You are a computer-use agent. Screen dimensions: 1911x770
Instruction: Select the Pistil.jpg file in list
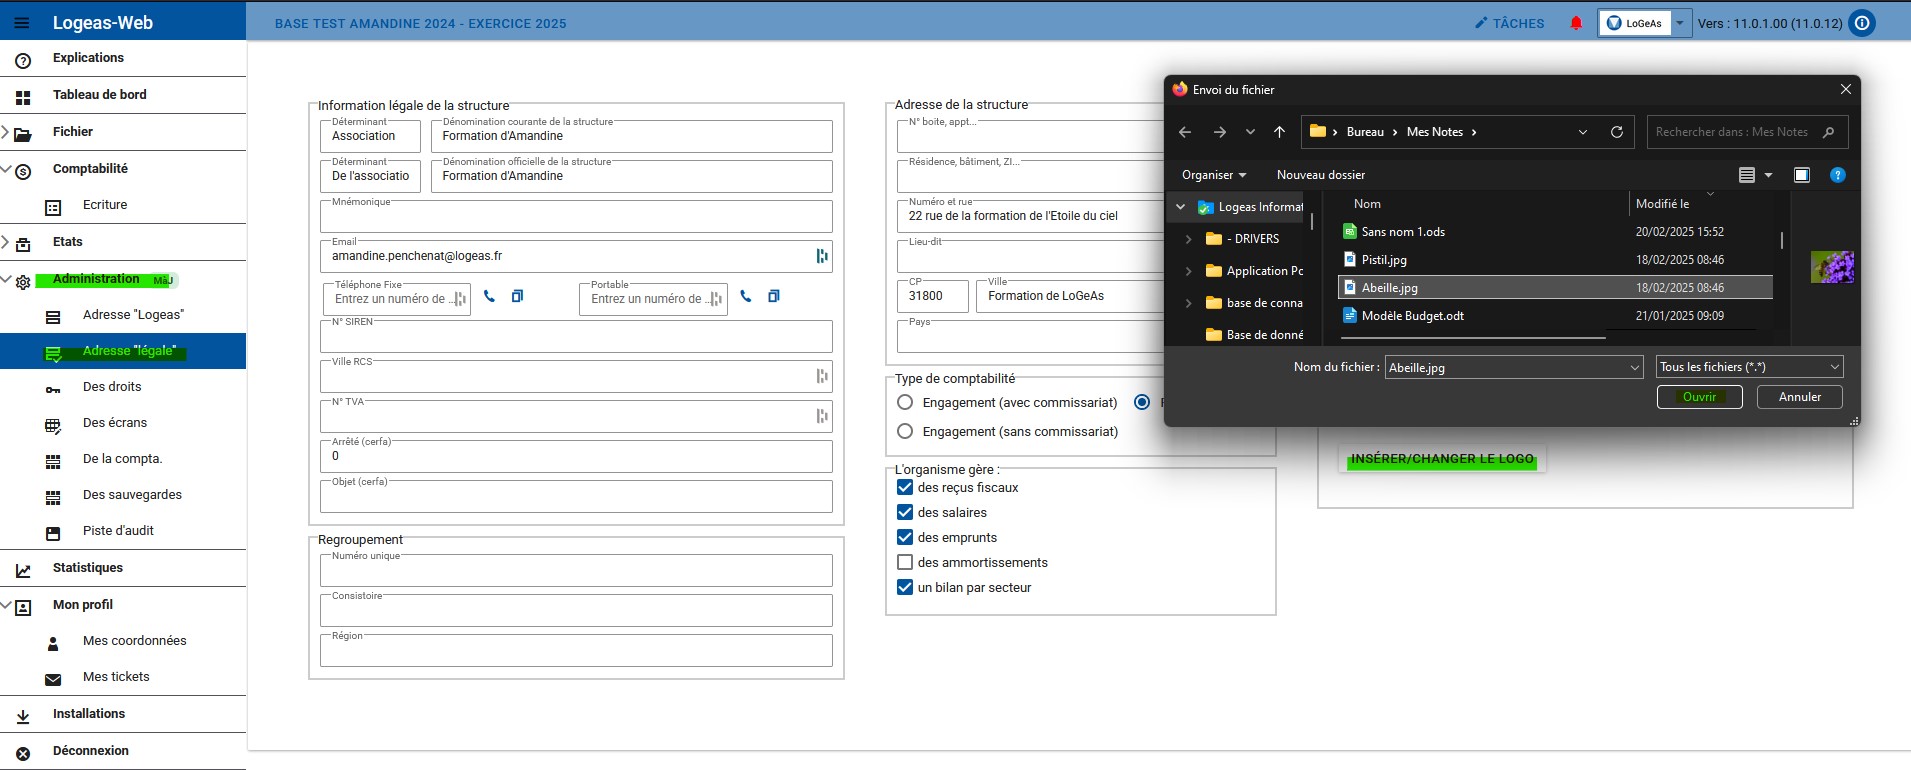[x=1384, y=260]
